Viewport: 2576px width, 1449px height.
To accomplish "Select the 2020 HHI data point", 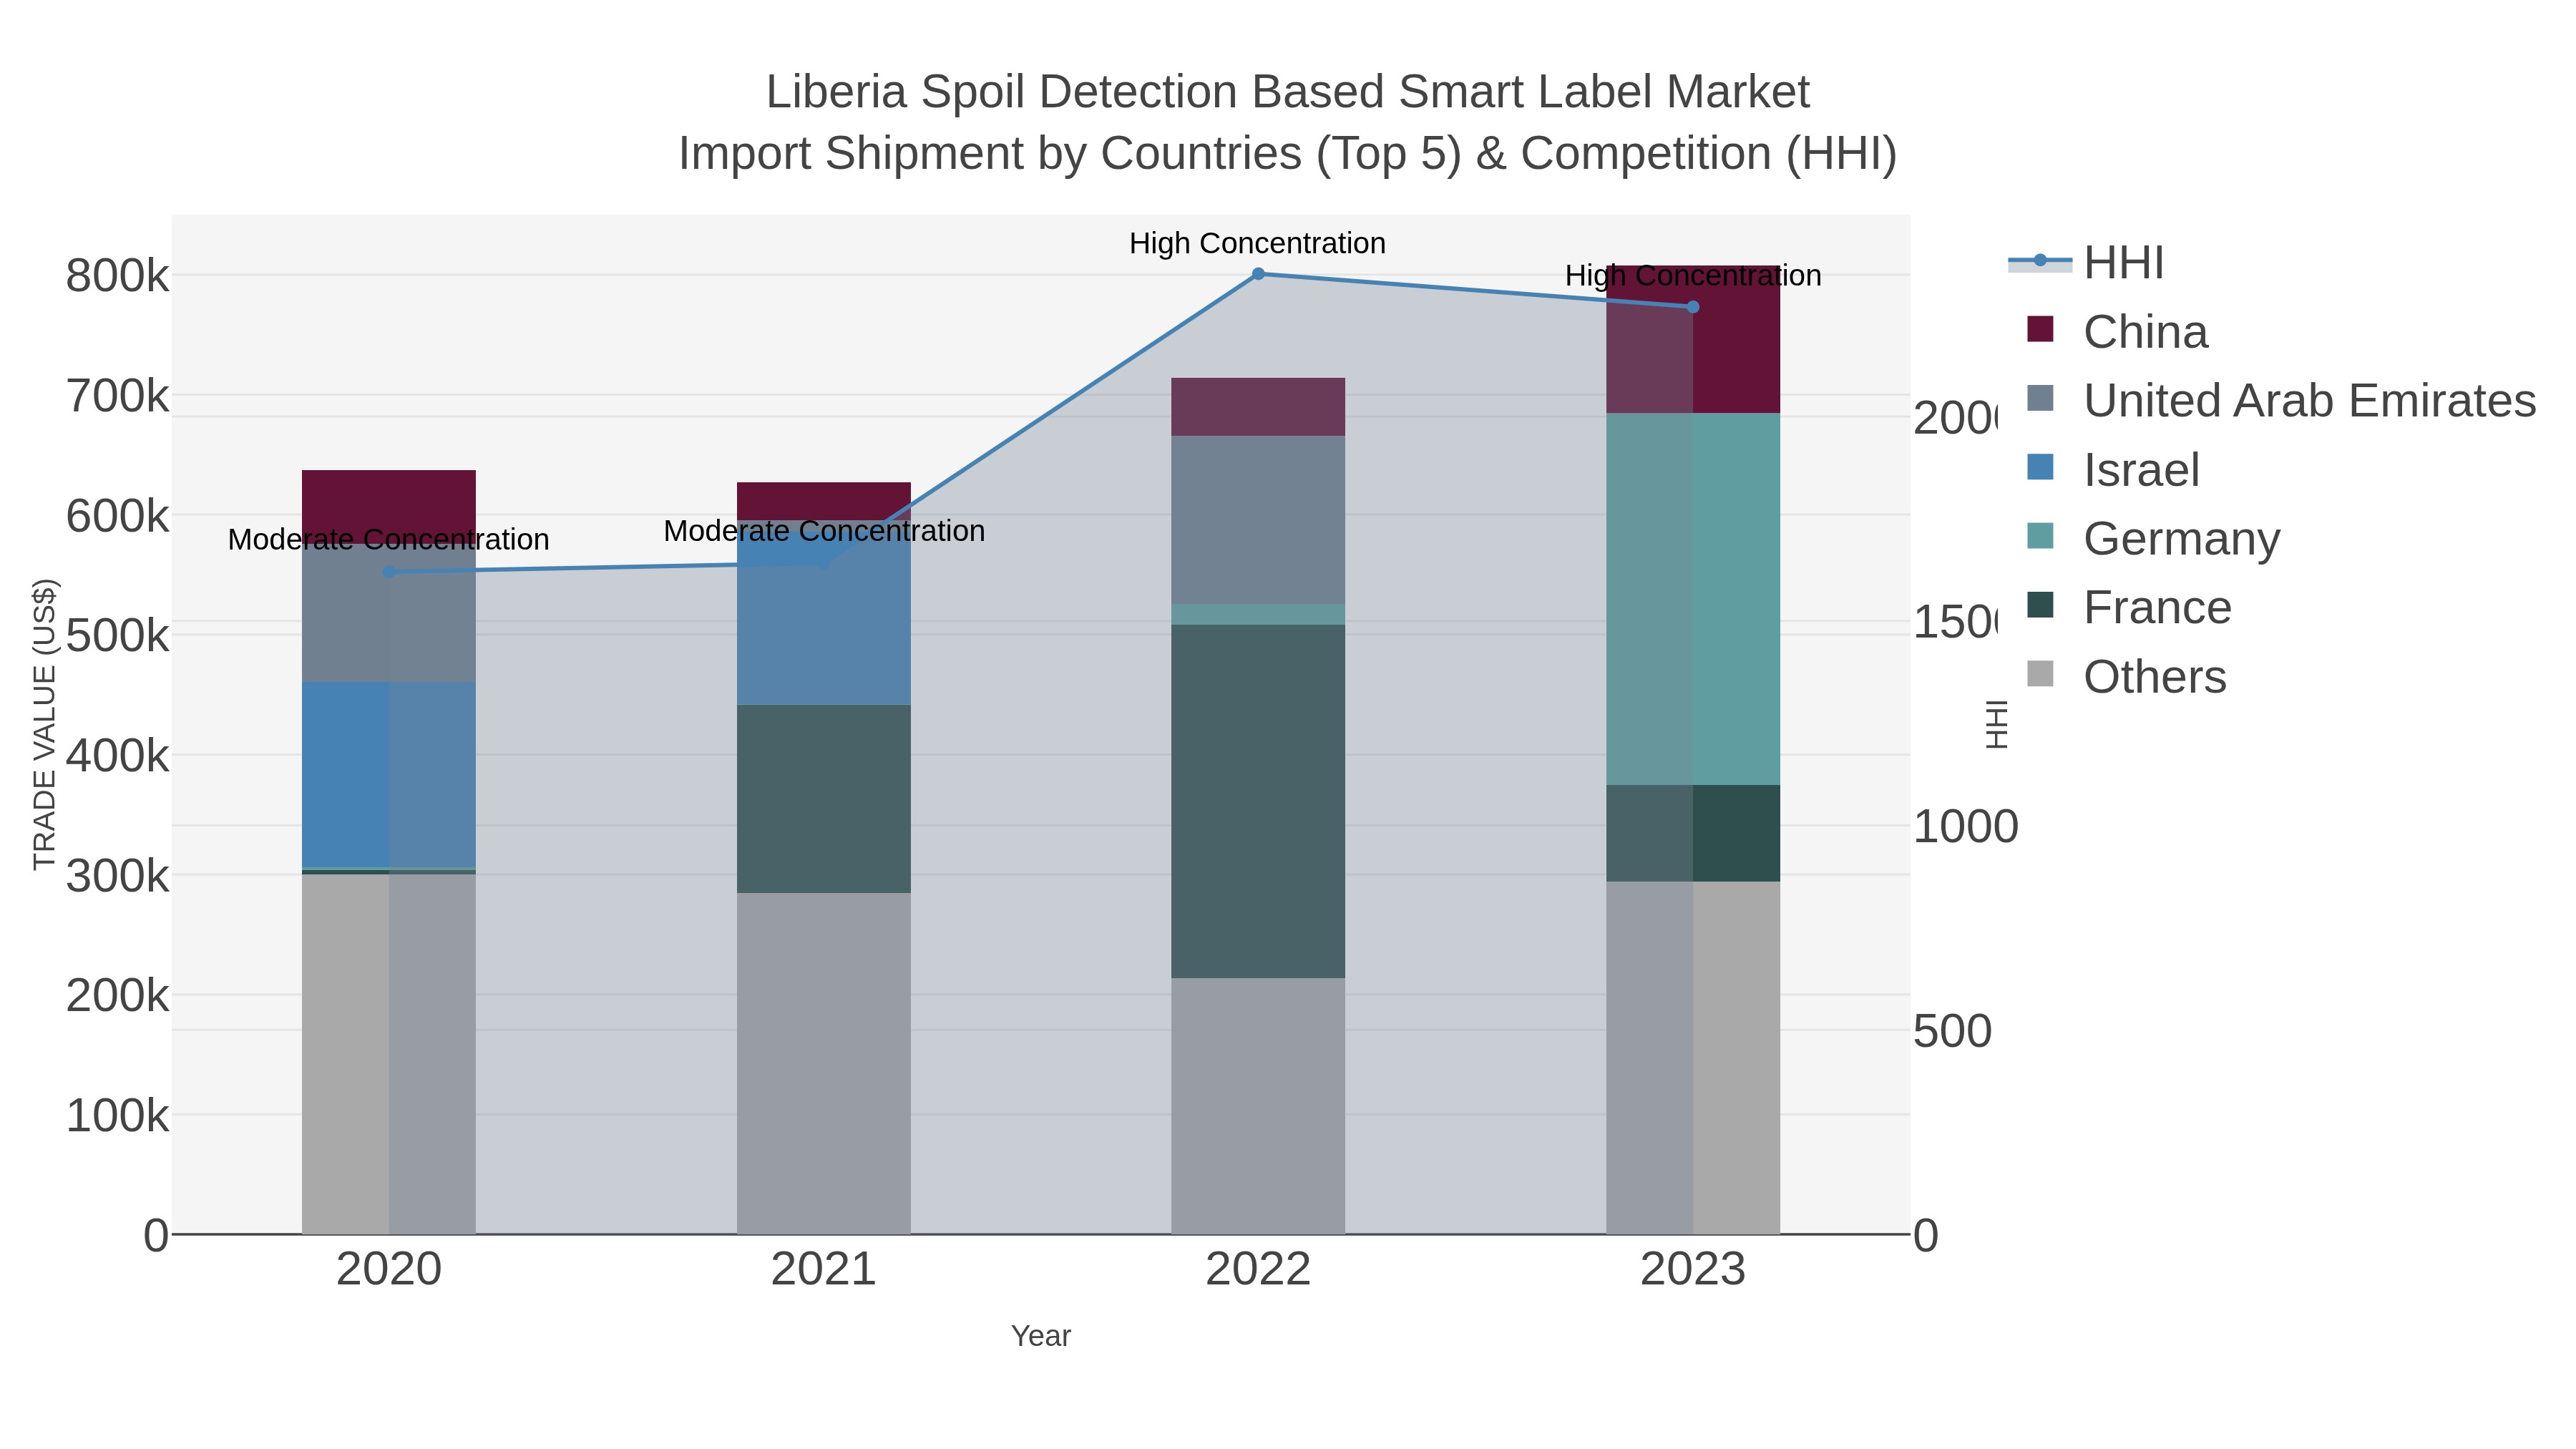I will coord(389,572).
